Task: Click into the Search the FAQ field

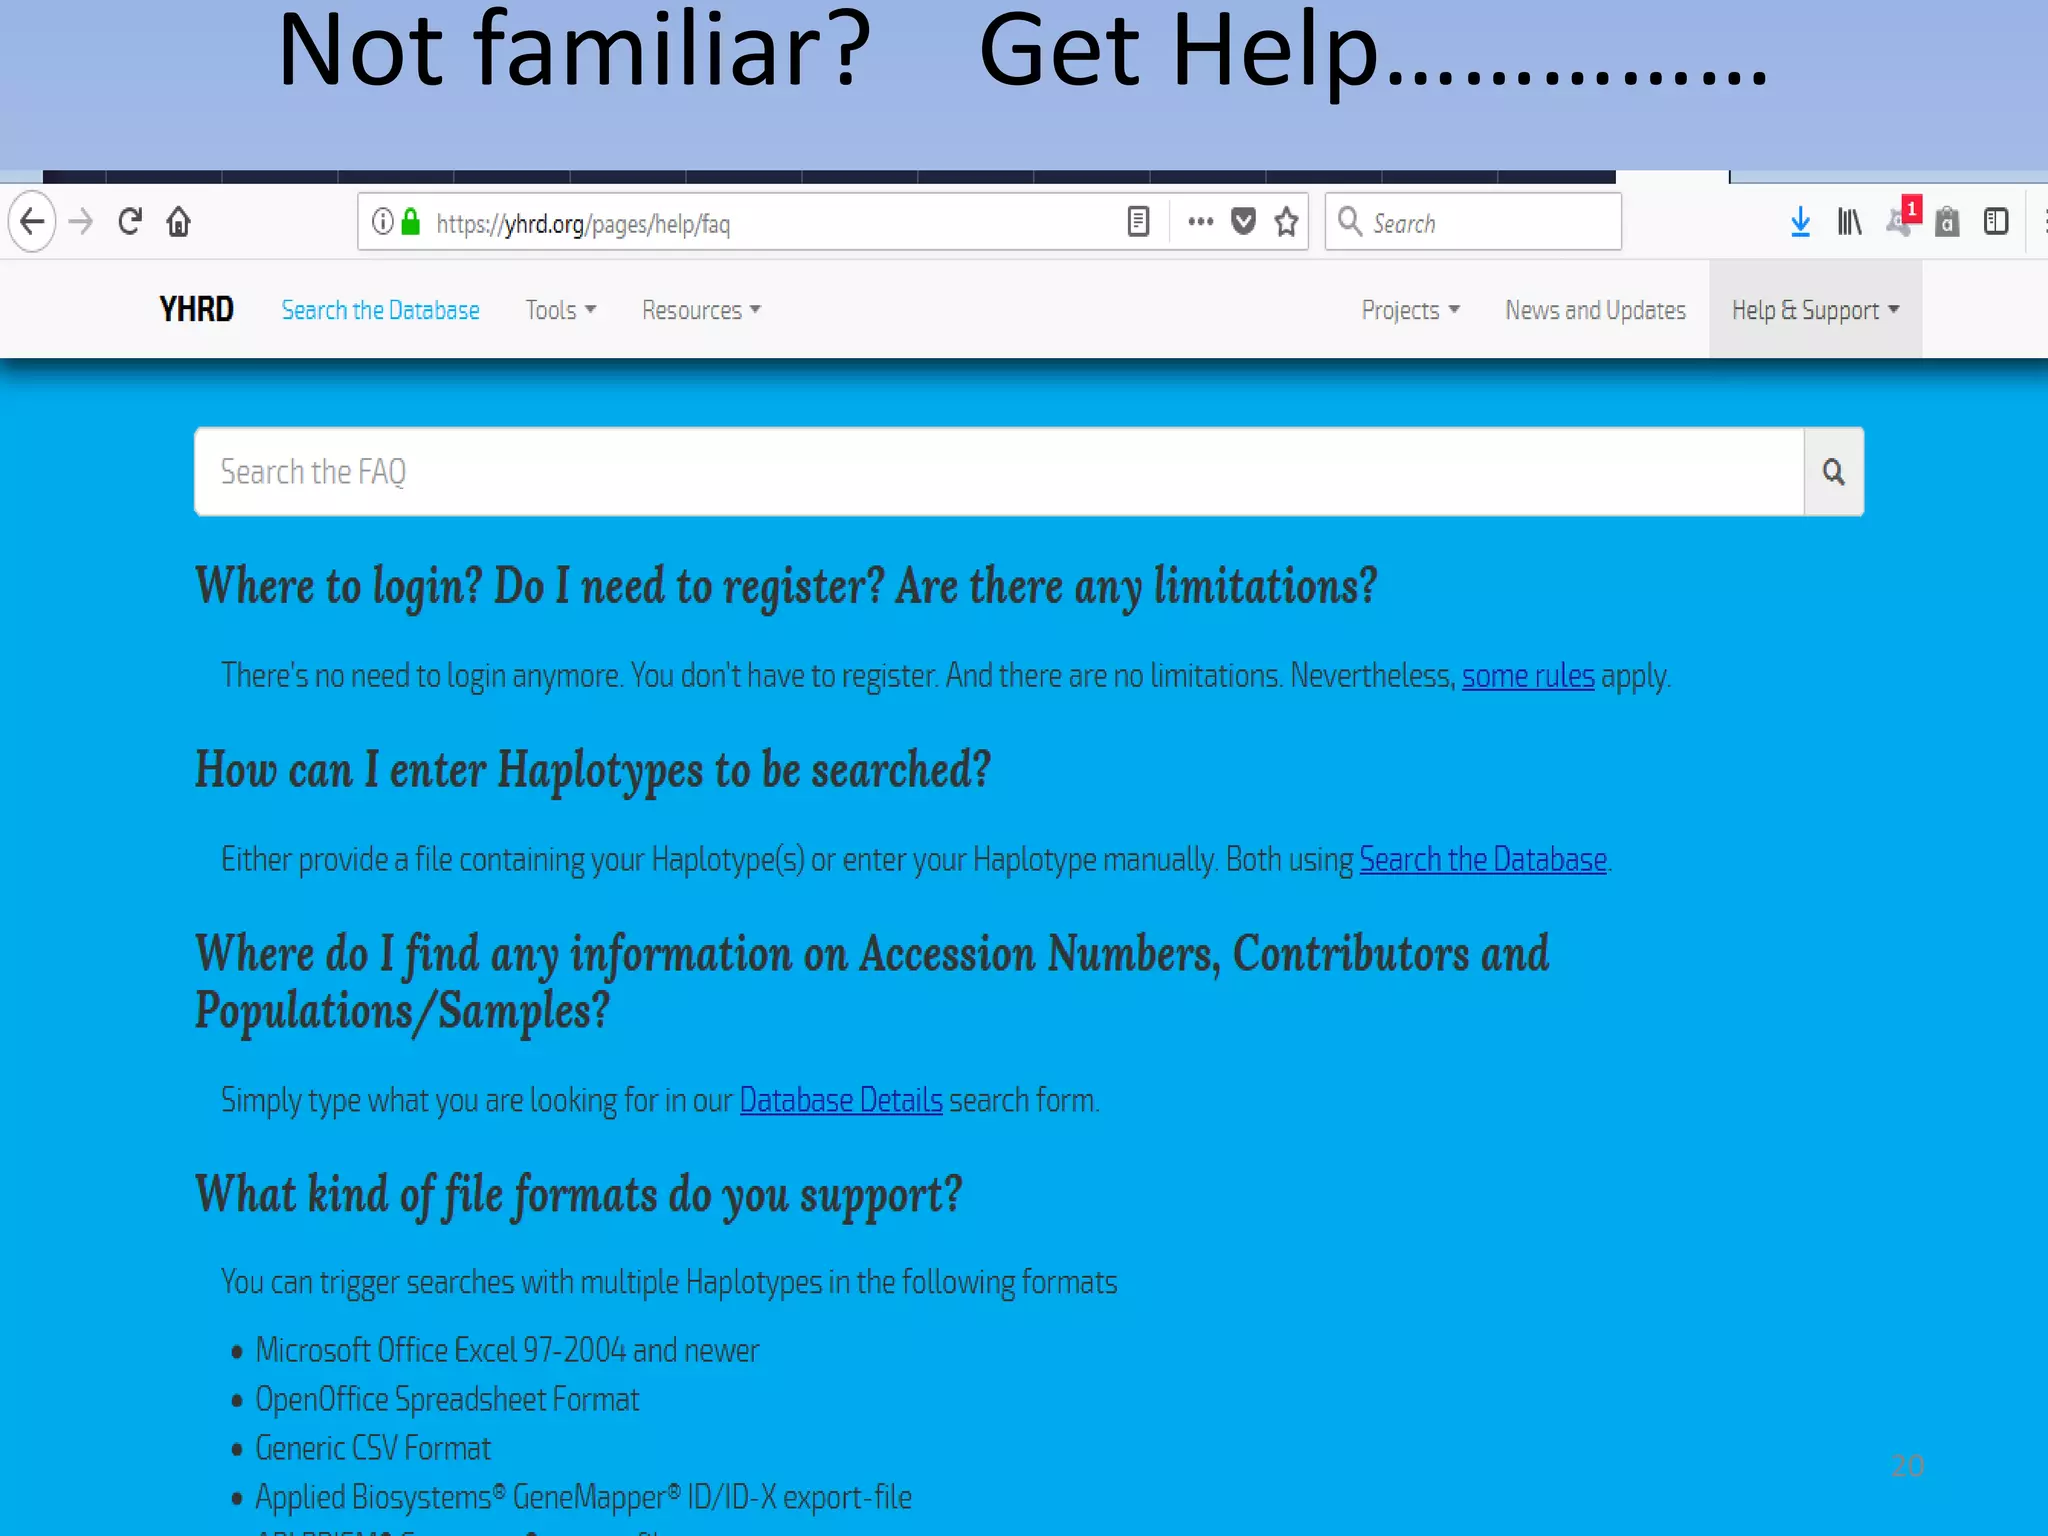Action: 998,472
